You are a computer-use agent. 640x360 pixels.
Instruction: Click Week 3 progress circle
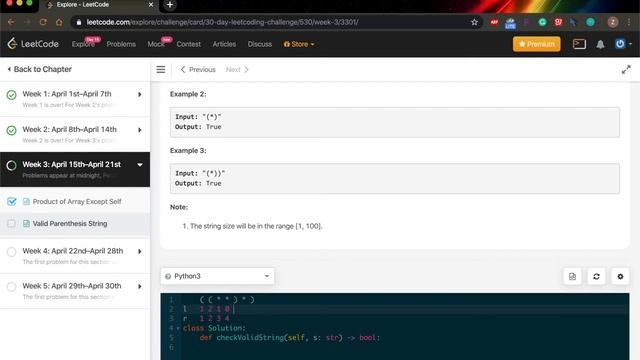(x=11, y=165)
